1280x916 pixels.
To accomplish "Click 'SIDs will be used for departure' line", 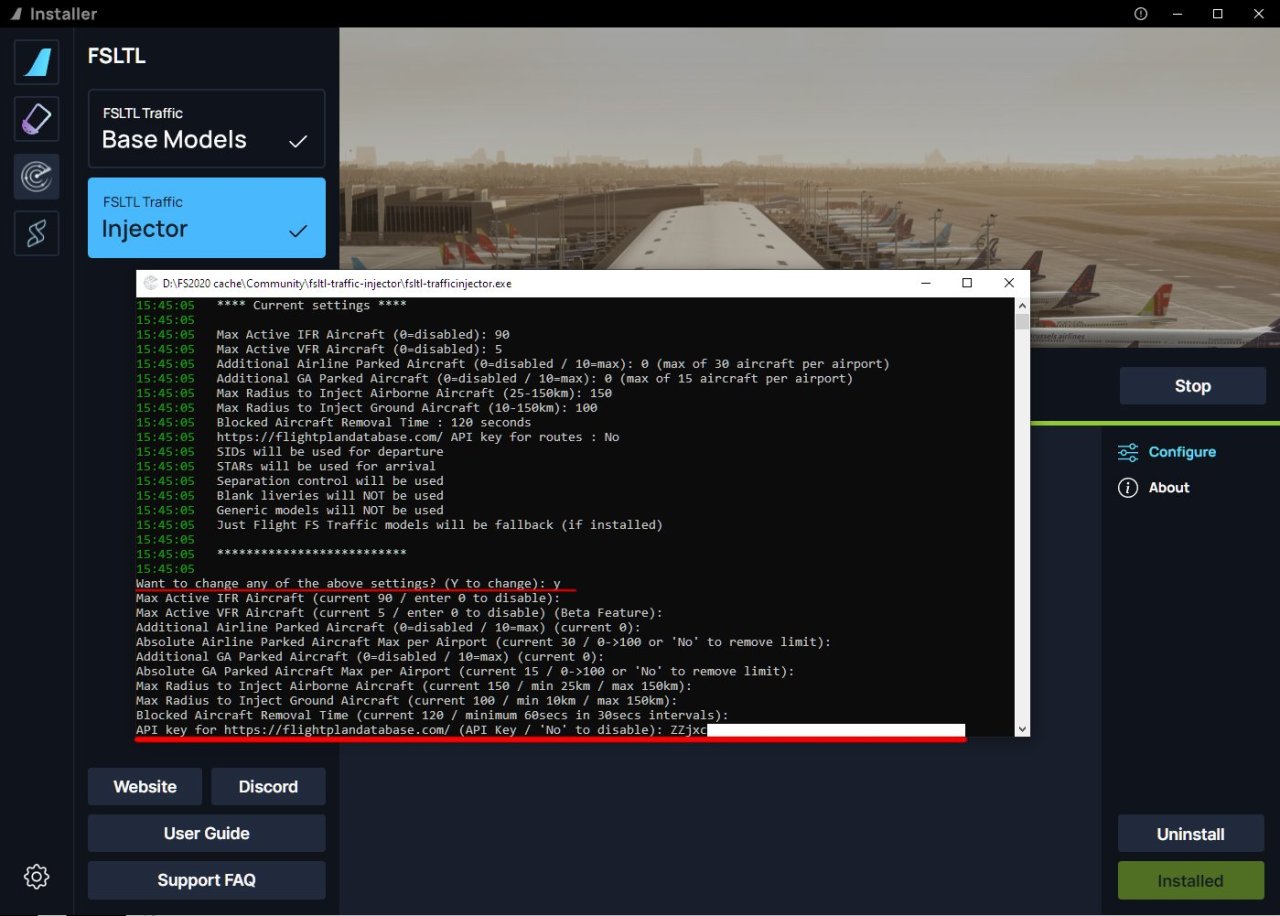I will point(330,452).
